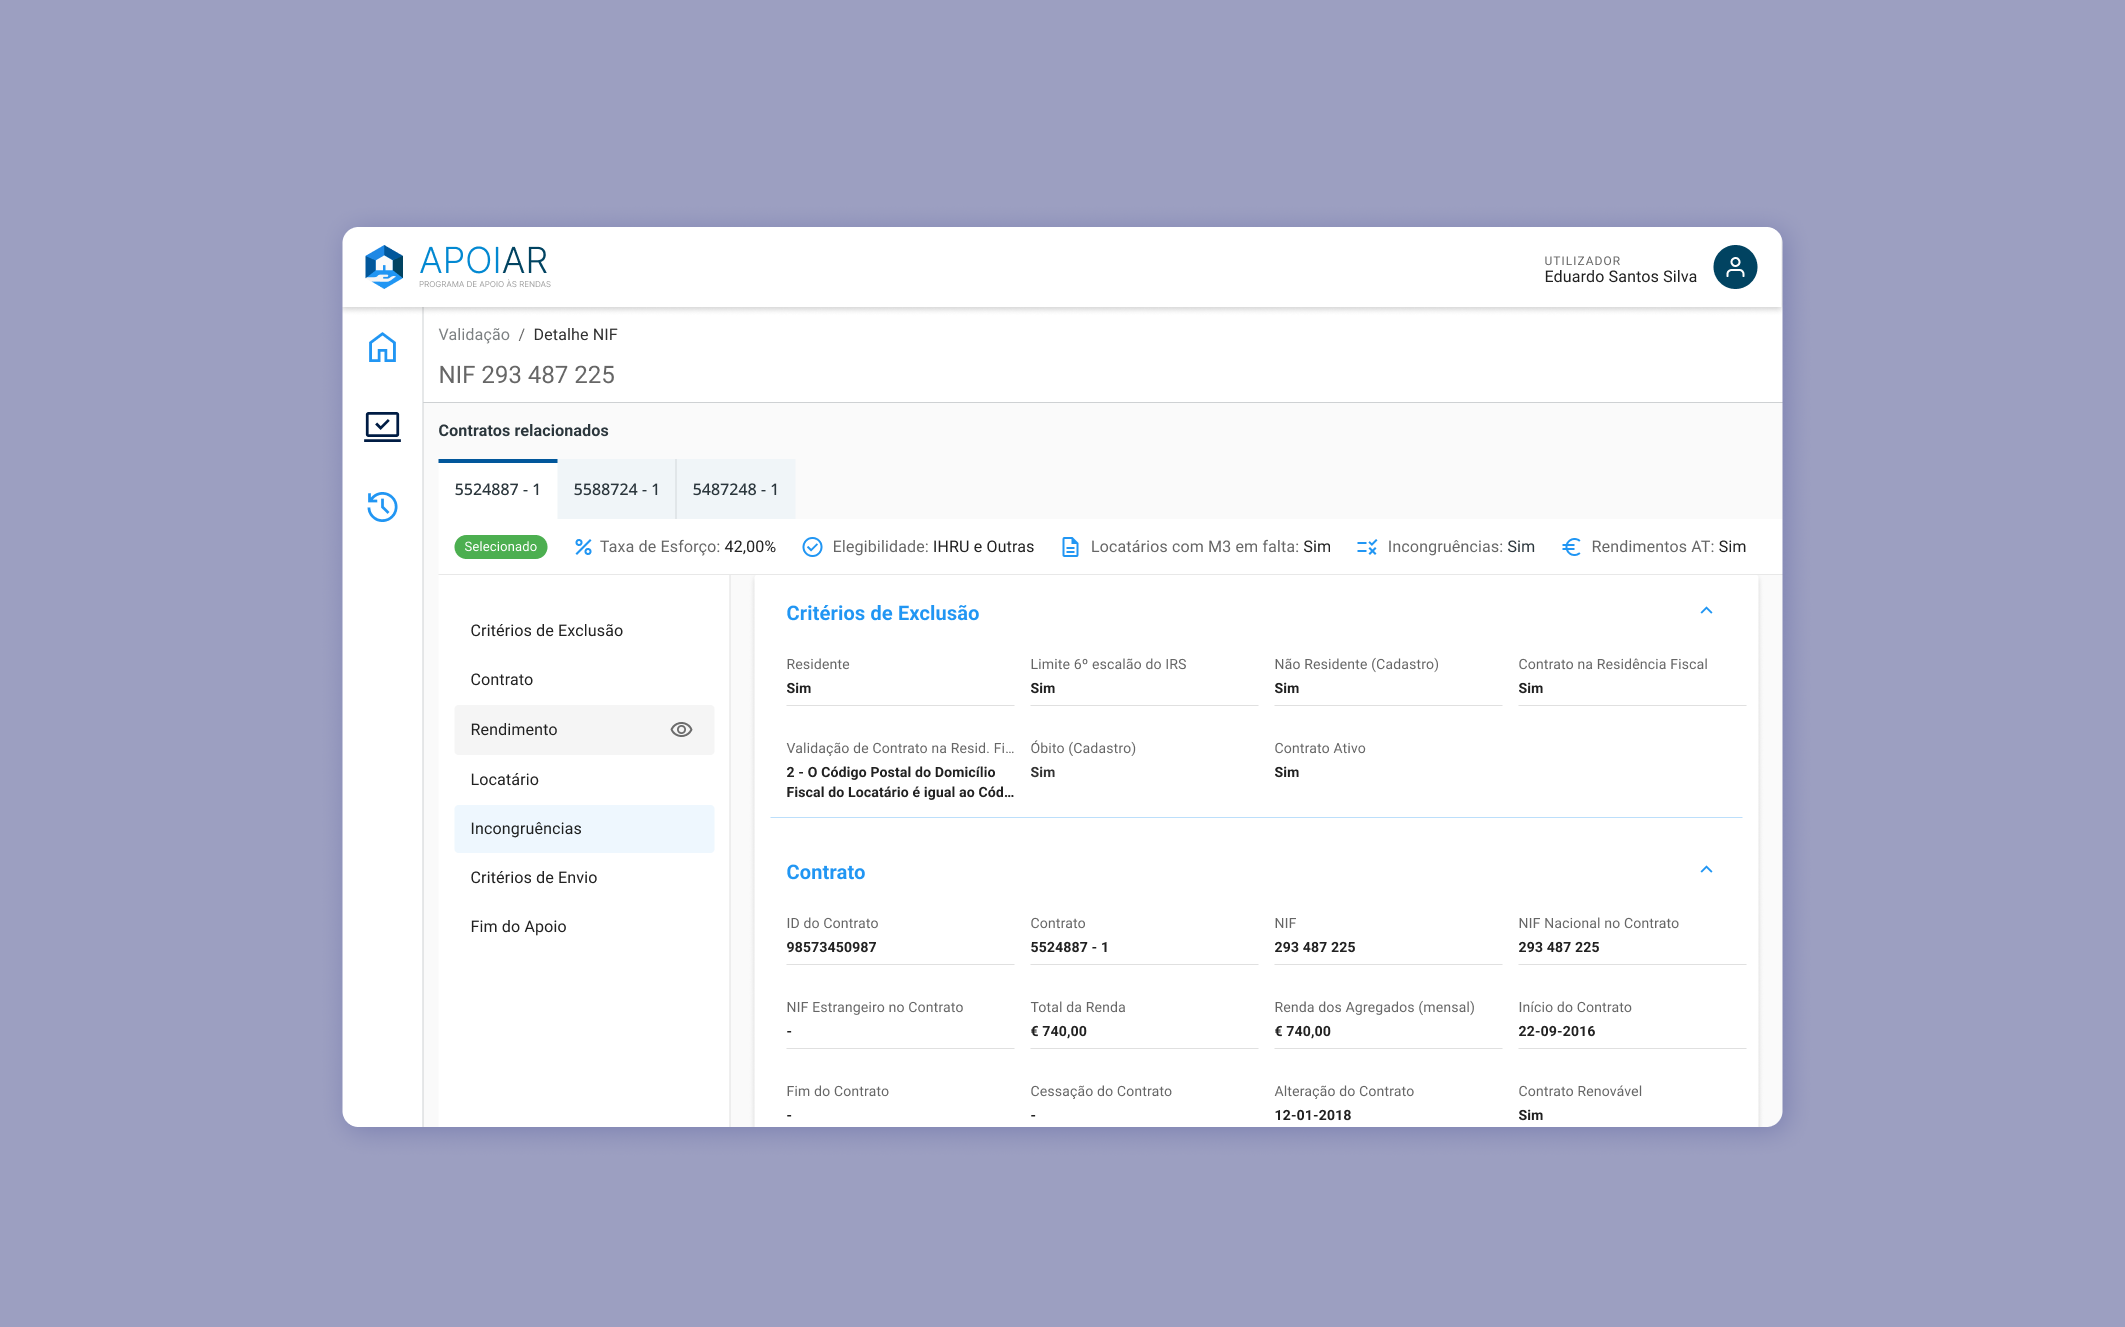The image size is (2125, 1327).
Task: Open Critérios de Envio navigation item
Action: (534, 878)
